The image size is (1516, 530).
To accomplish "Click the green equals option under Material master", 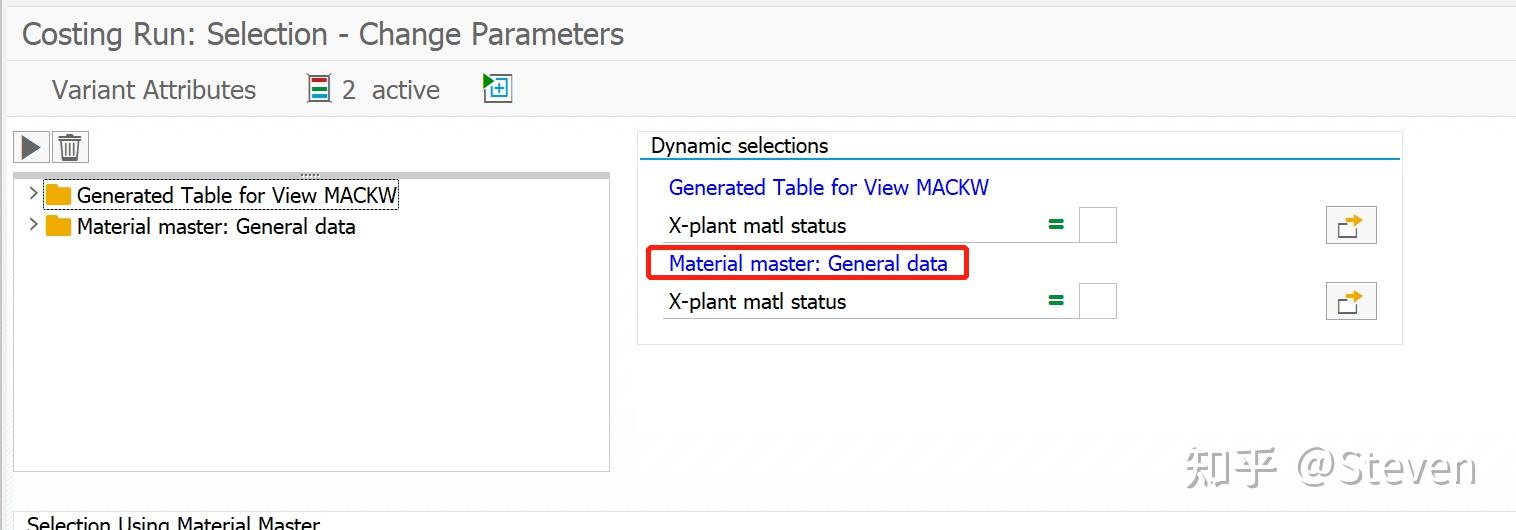I will (x=1056, y=301).
